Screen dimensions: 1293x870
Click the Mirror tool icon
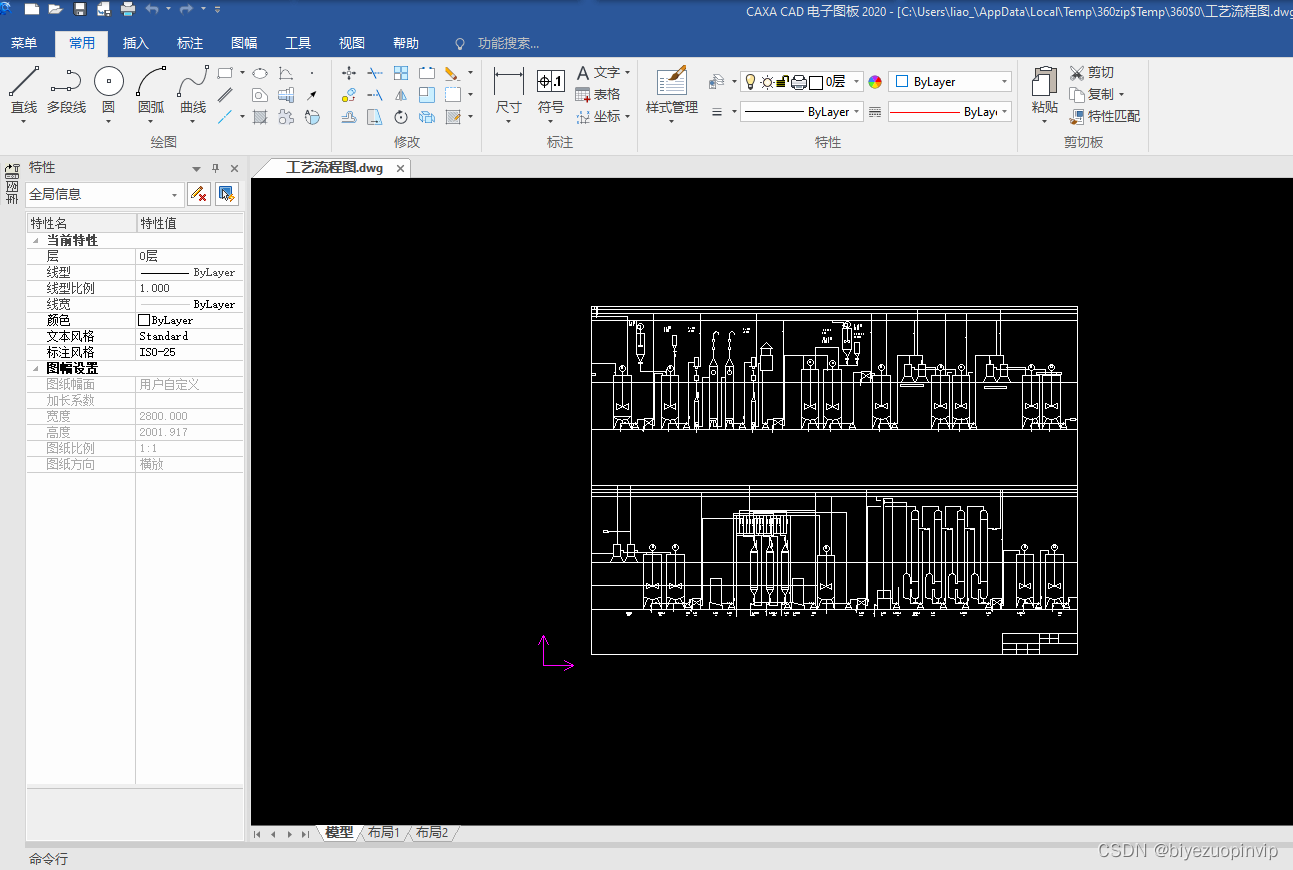click(x=401, y=95)
